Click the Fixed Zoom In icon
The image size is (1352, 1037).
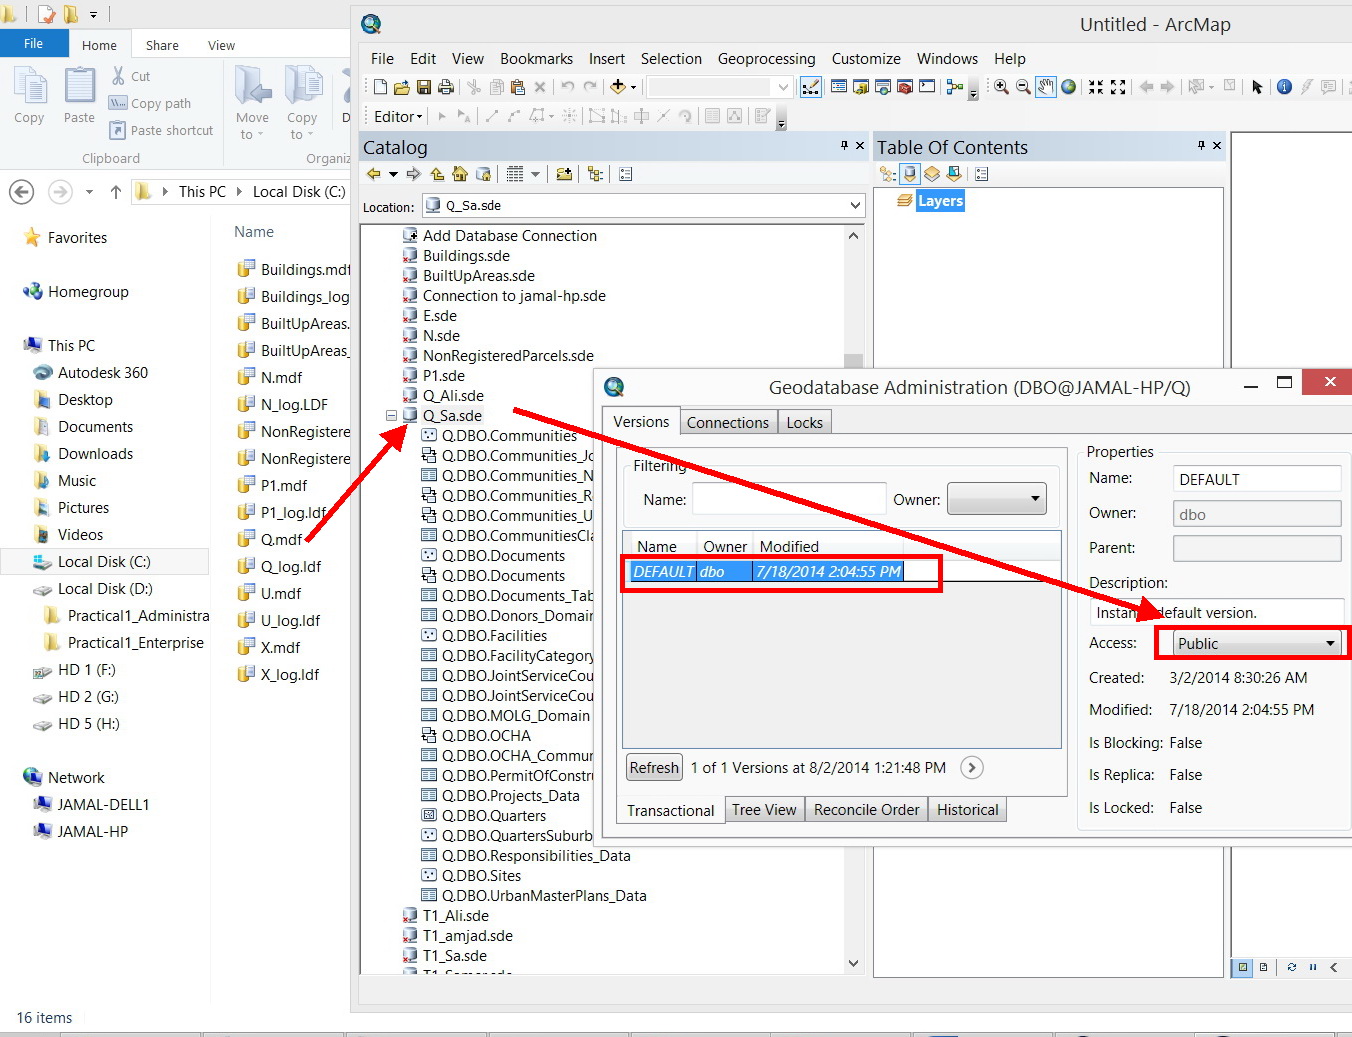[x=1096, y=87]
